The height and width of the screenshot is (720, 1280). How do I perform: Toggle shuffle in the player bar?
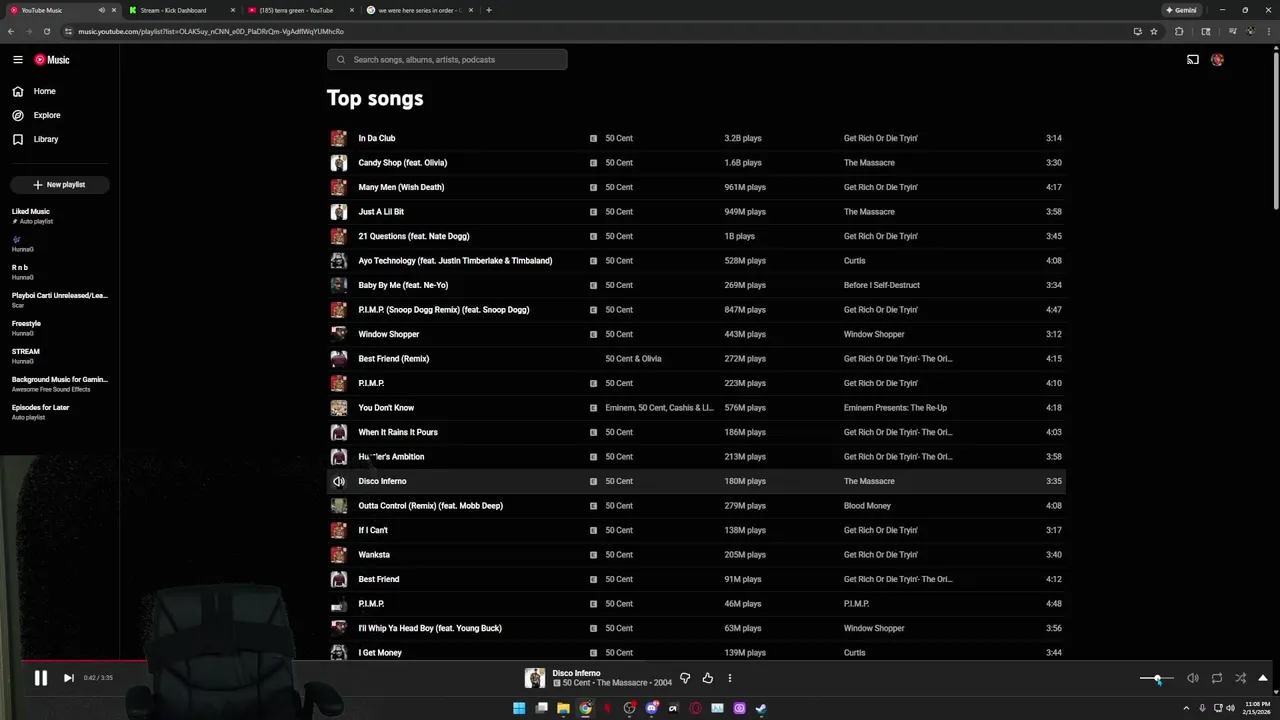point(1240,678)
